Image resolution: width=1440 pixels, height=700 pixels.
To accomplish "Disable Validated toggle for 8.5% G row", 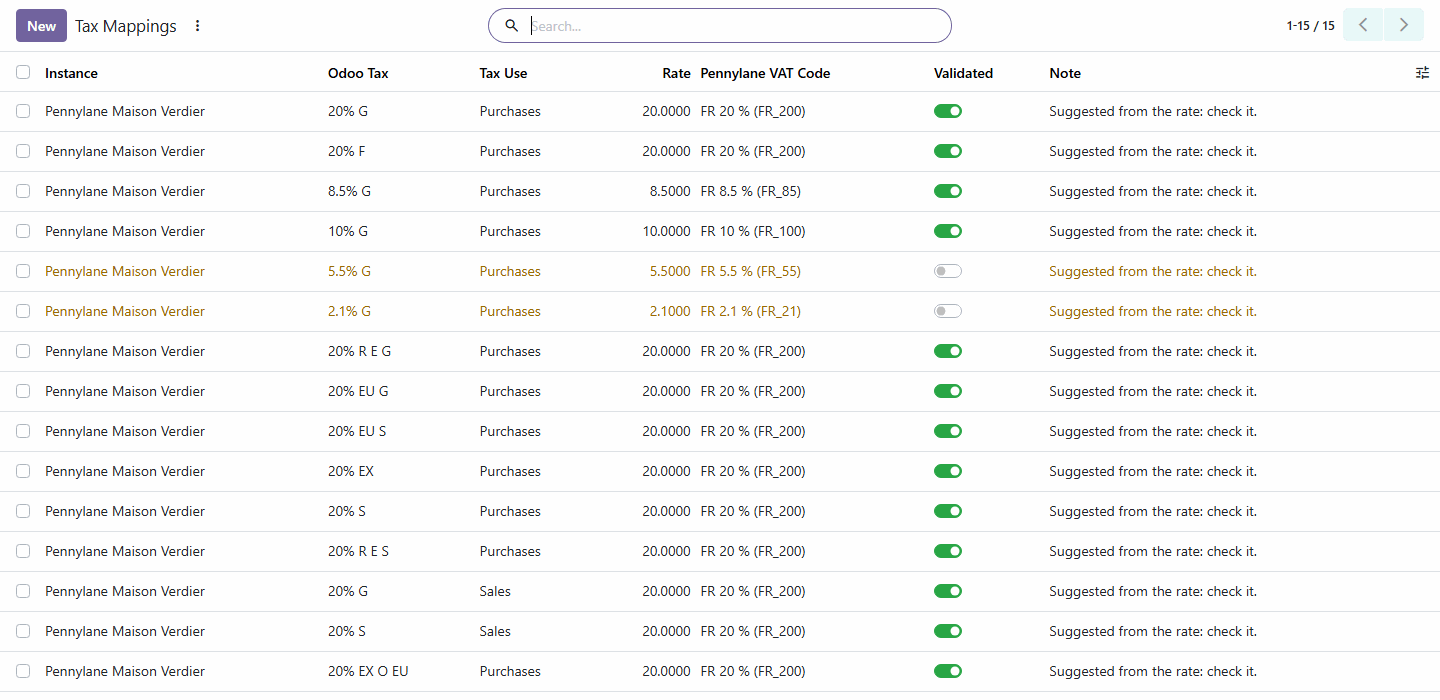I will tap(948, 191).
